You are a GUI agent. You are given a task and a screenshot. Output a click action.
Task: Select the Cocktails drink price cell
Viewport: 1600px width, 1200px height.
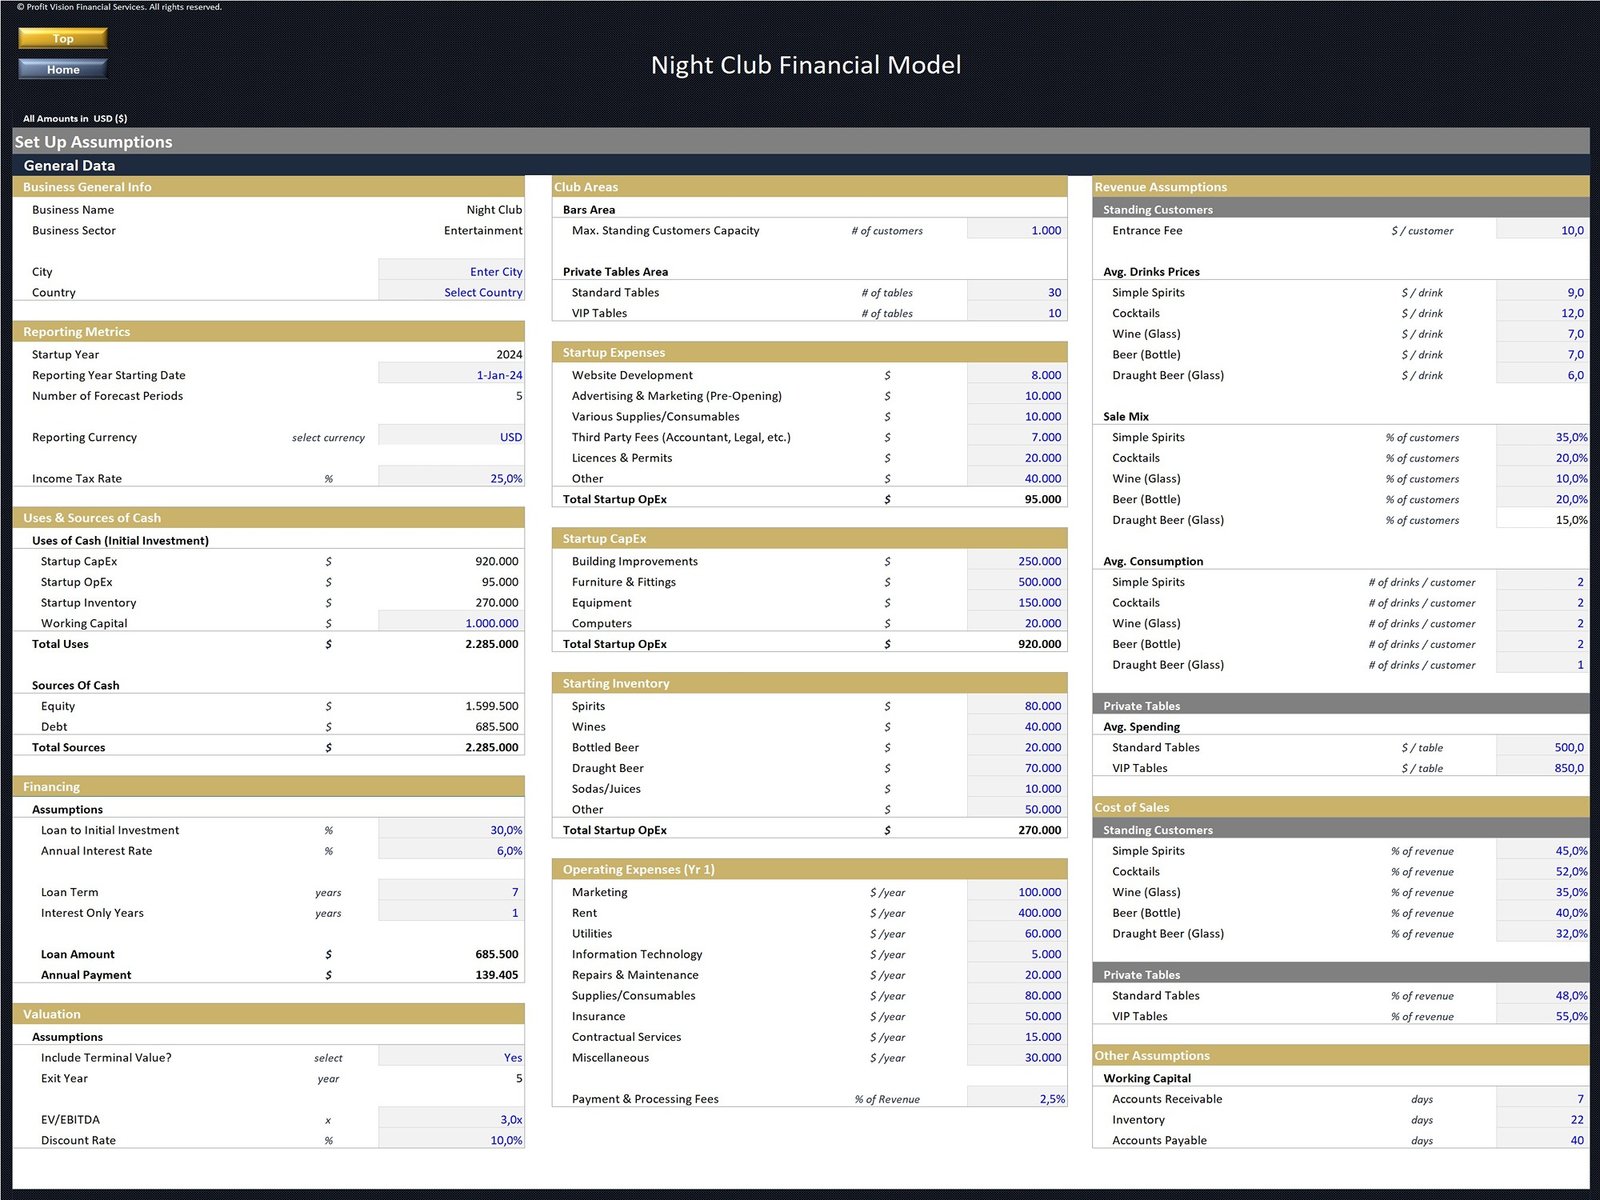coord(1542,314)
